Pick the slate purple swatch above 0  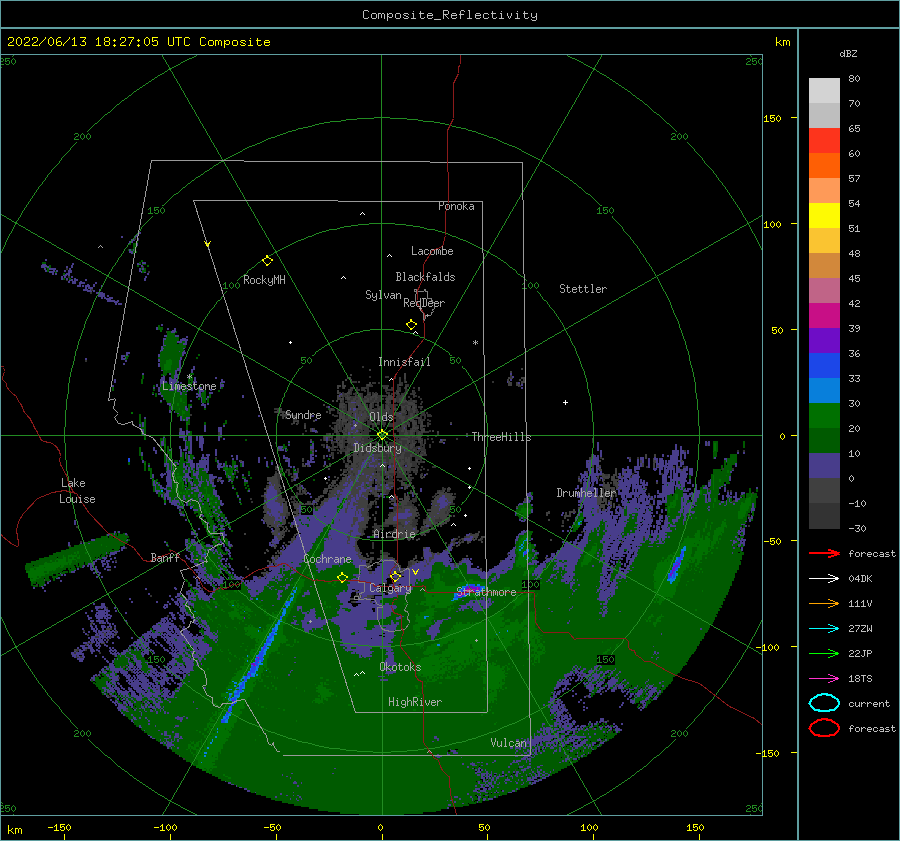tap(824, 465)
